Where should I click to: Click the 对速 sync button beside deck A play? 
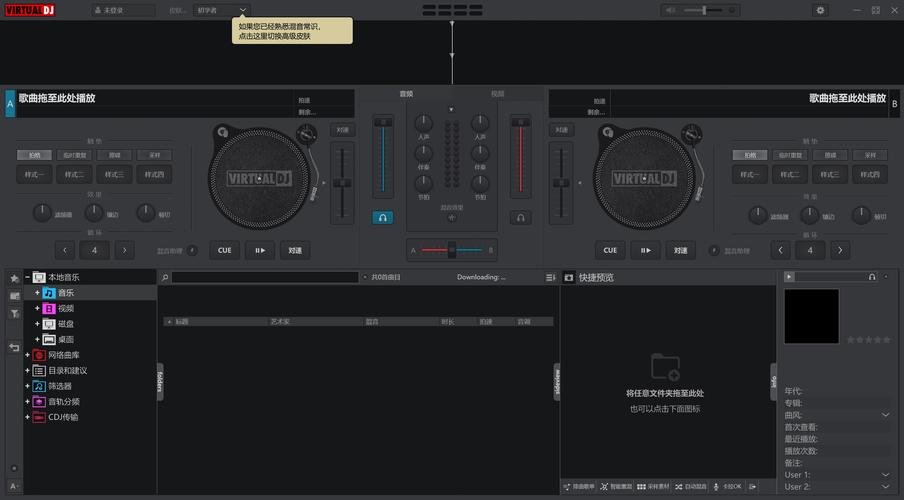tap(295, 250)
